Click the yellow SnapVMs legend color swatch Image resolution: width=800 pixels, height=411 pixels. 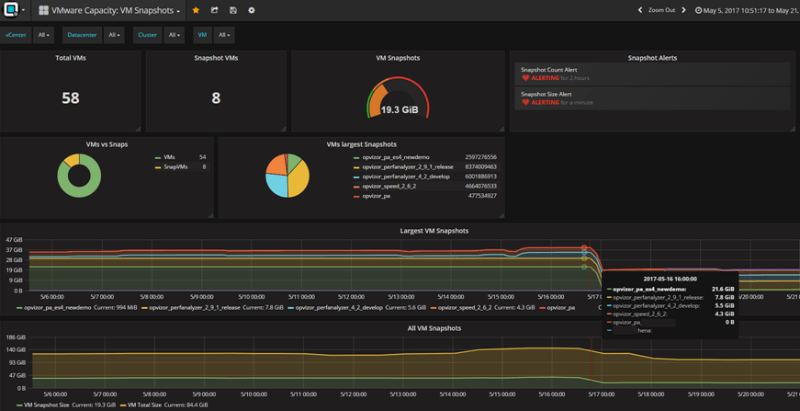click(157, 167)
